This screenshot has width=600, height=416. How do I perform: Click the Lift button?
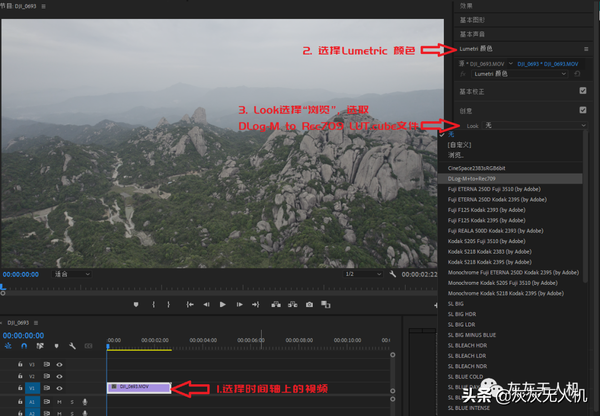[276, 304]
